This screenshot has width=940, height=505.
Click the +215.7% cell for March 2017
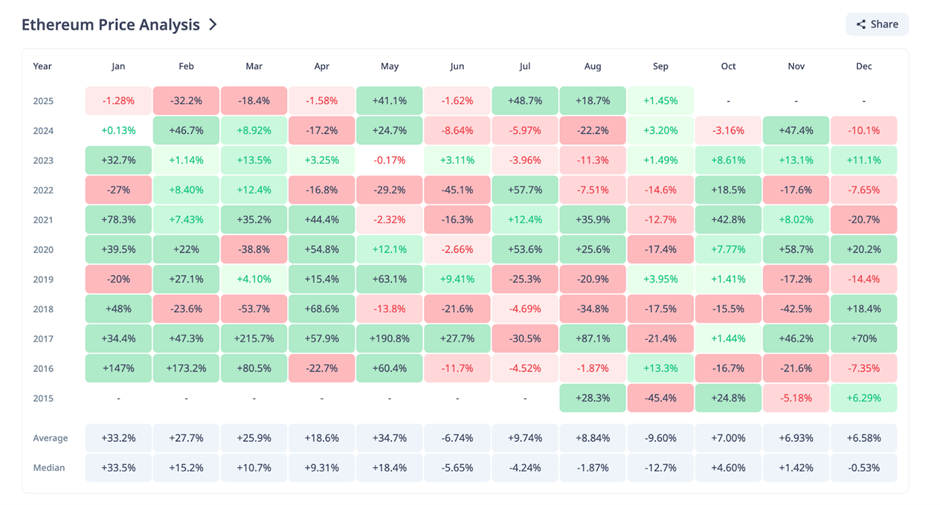(254, 339)
